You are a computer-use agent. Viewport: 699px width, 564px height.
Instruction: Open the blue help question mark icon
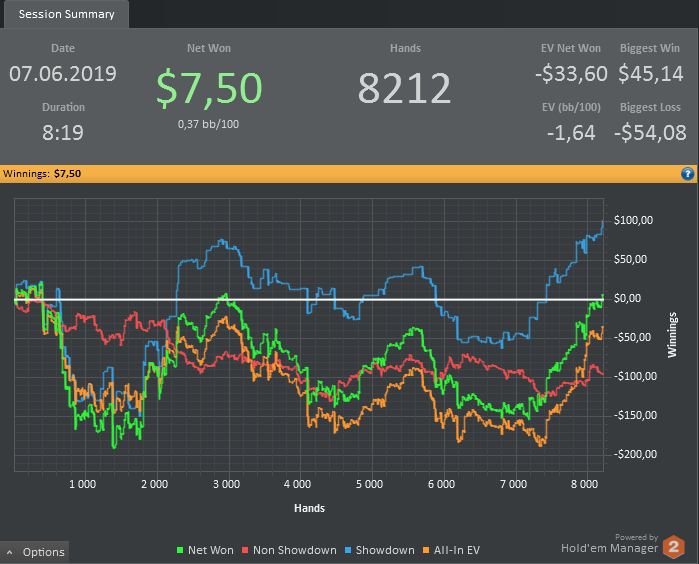(x=687, y=173)
